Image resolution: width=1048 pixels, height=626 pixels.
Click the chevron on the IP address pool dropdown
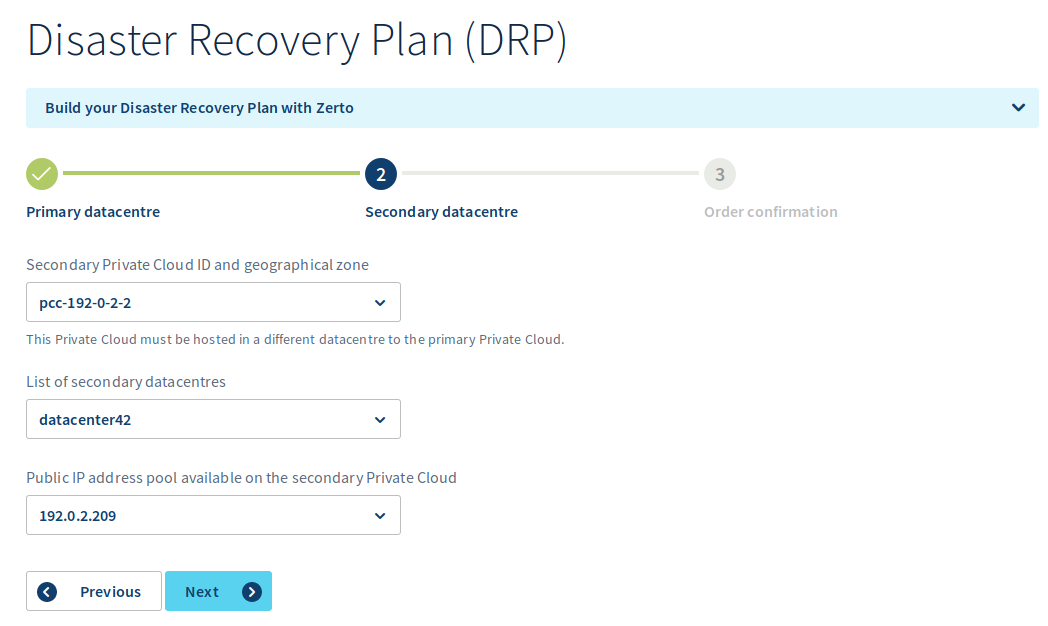tap(380, 515)
